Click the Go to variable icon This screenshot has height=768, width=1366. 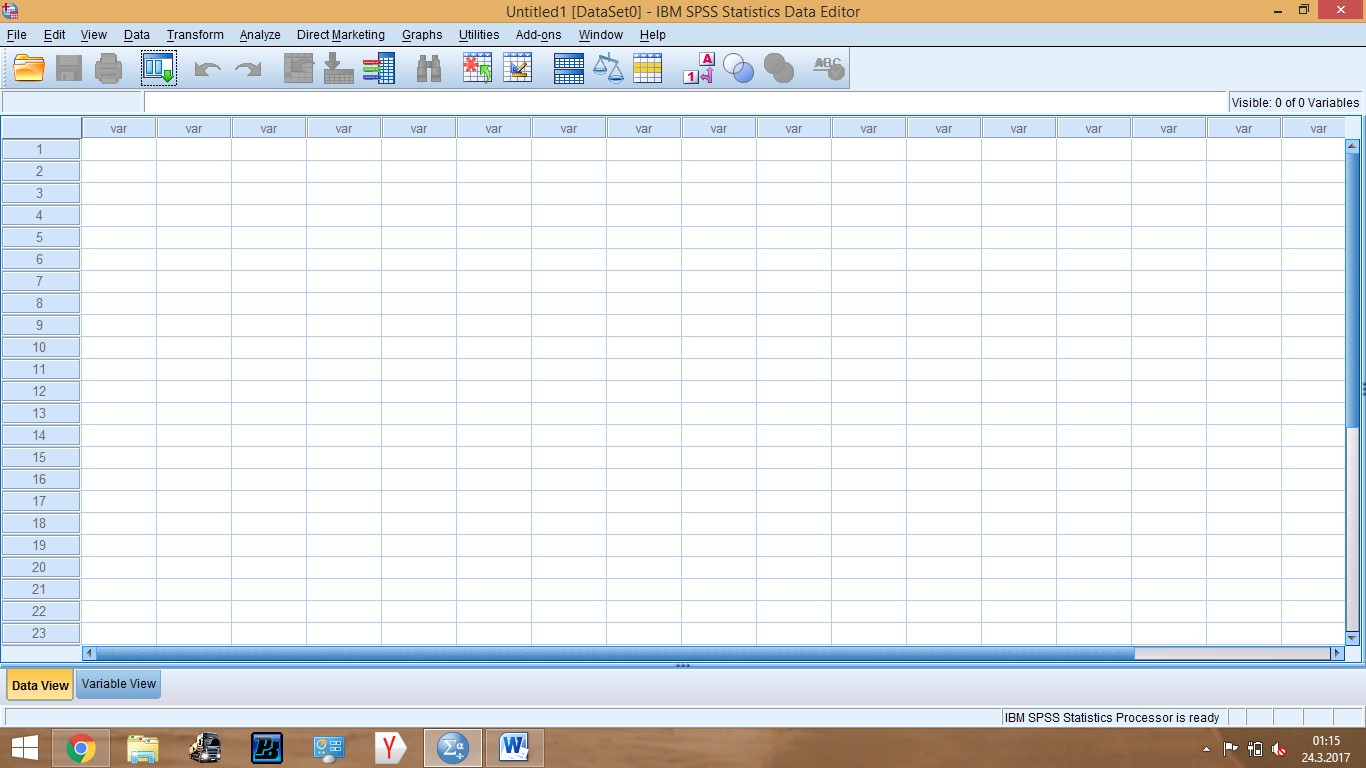pos(339,68)
